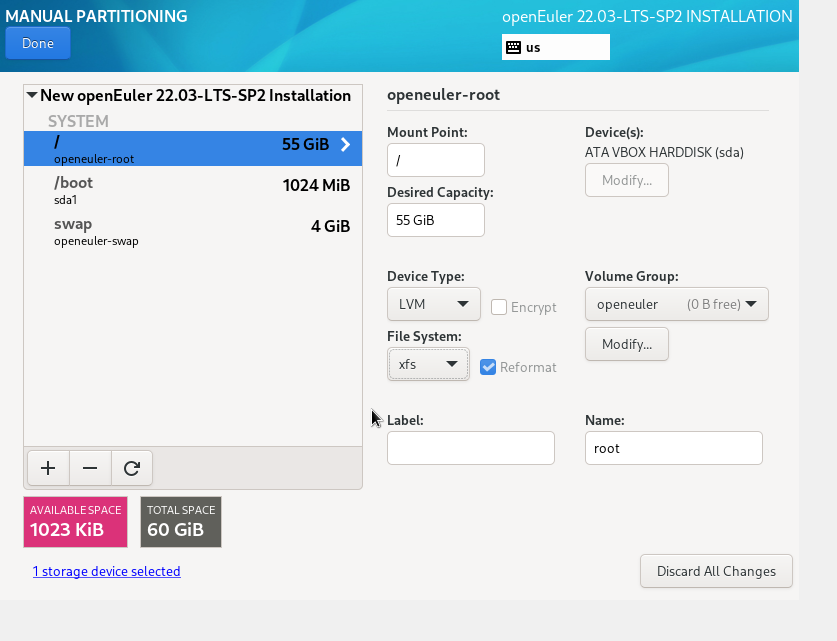Click Modify button under Volume Group
The width and height of the screenshot is (837, 641).
pos(627,344)
